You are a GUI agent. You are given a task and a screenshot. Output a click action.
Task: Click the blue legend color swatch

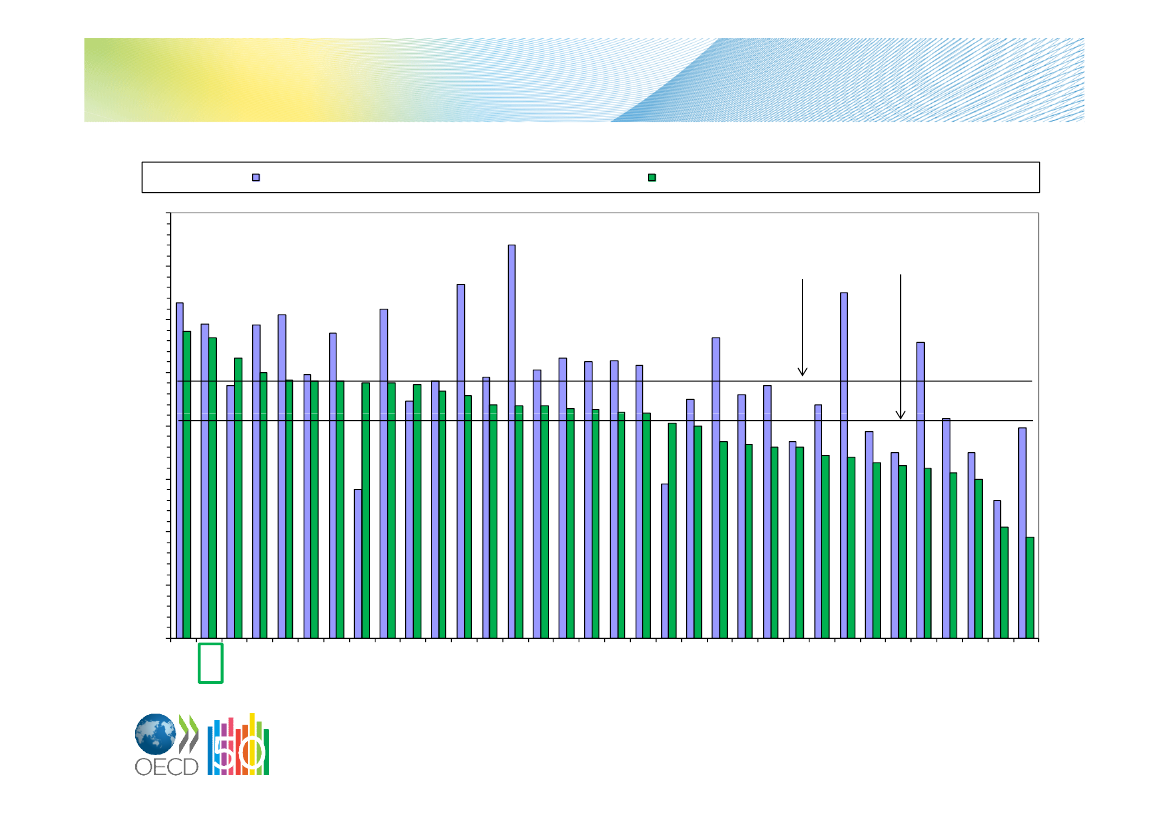(x=256, y=177)
